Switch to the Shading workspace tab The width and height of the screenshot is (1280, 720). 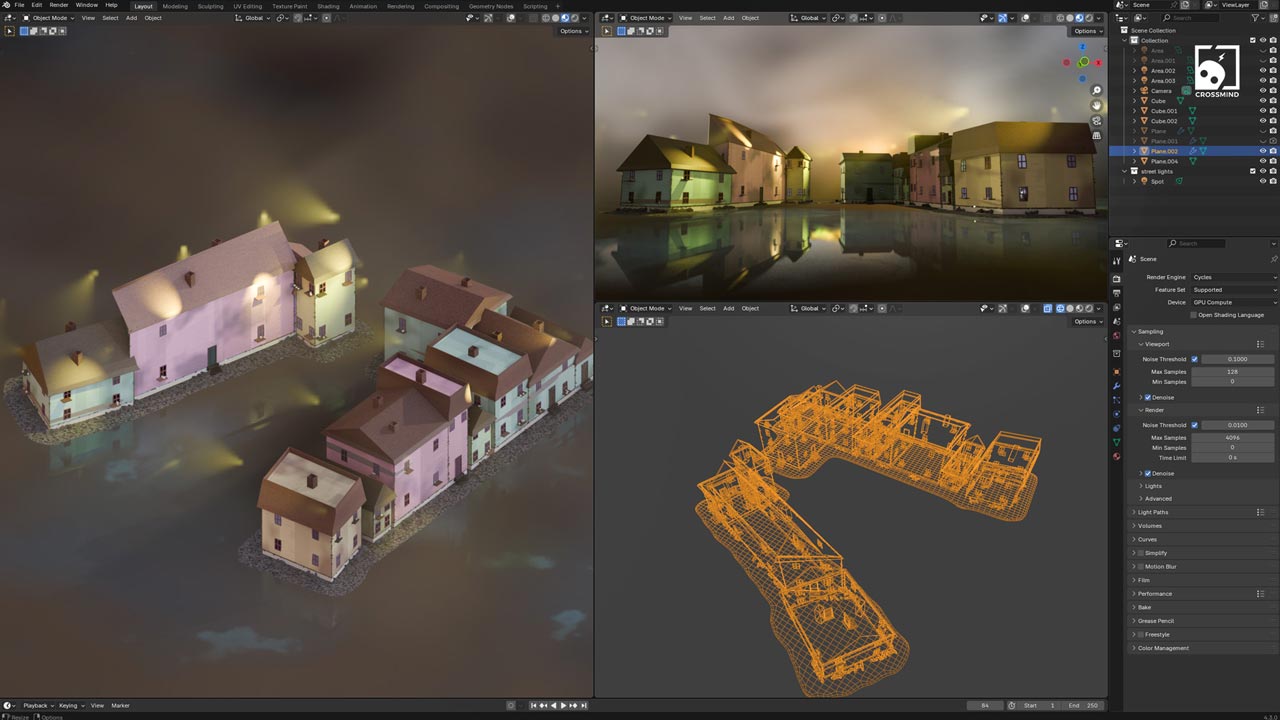click(328, 6)
